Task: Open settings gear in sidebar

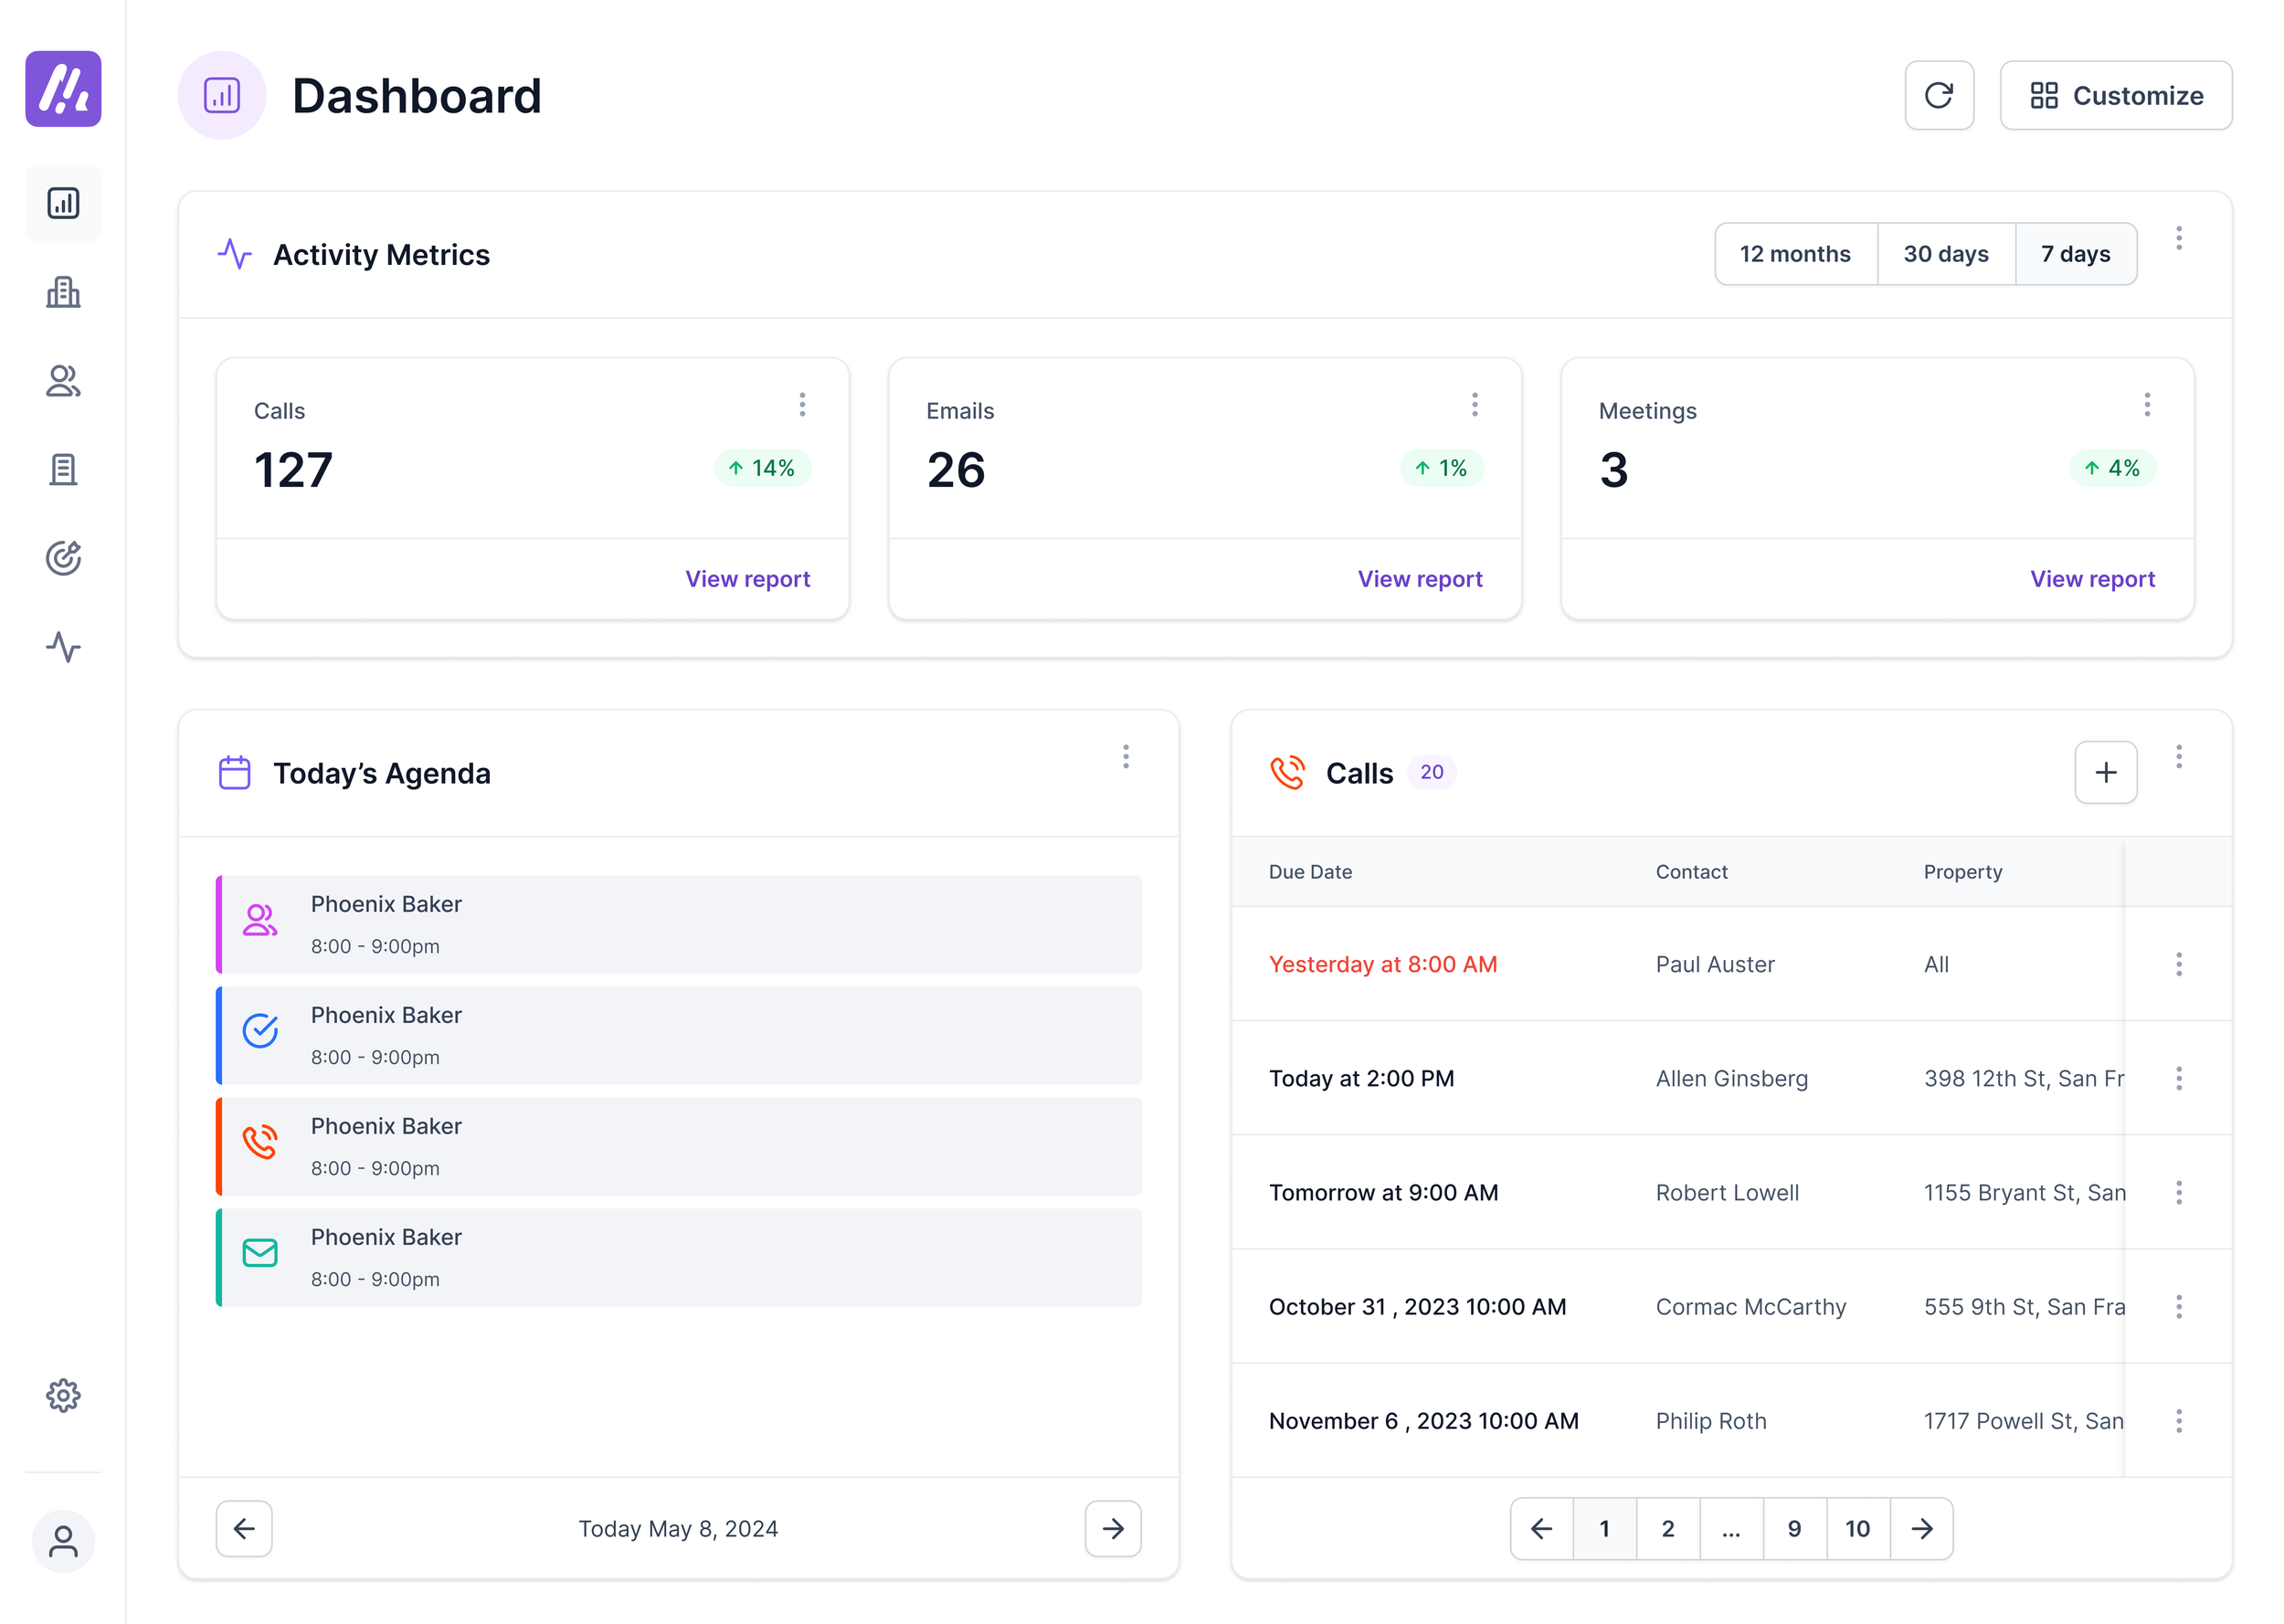Action: tap(63, 1395)
